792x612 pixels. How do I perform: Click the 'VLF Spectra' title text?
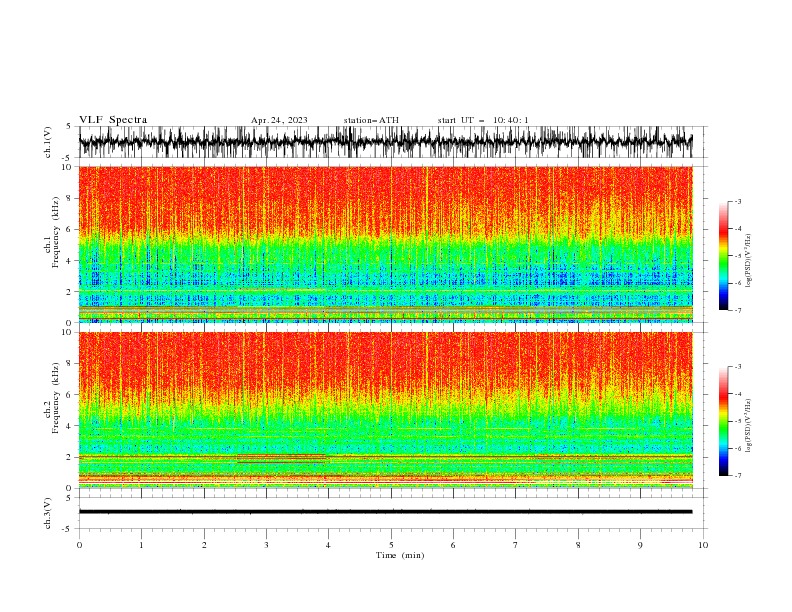(x=113, y=120)
